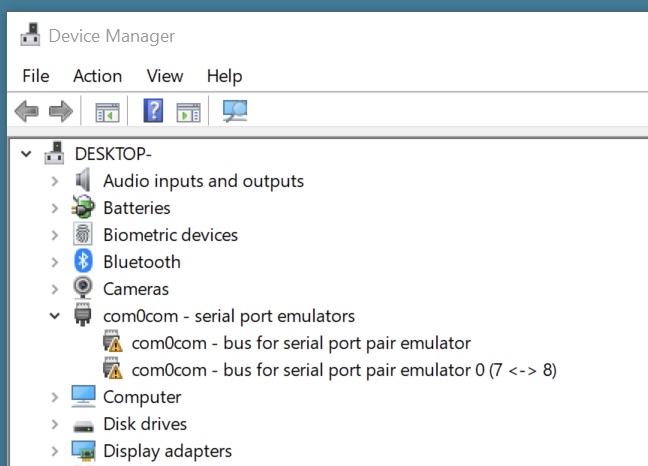Open the File menu
The height and width of the screenshot is (466, 648).
[x=35, y=76]
